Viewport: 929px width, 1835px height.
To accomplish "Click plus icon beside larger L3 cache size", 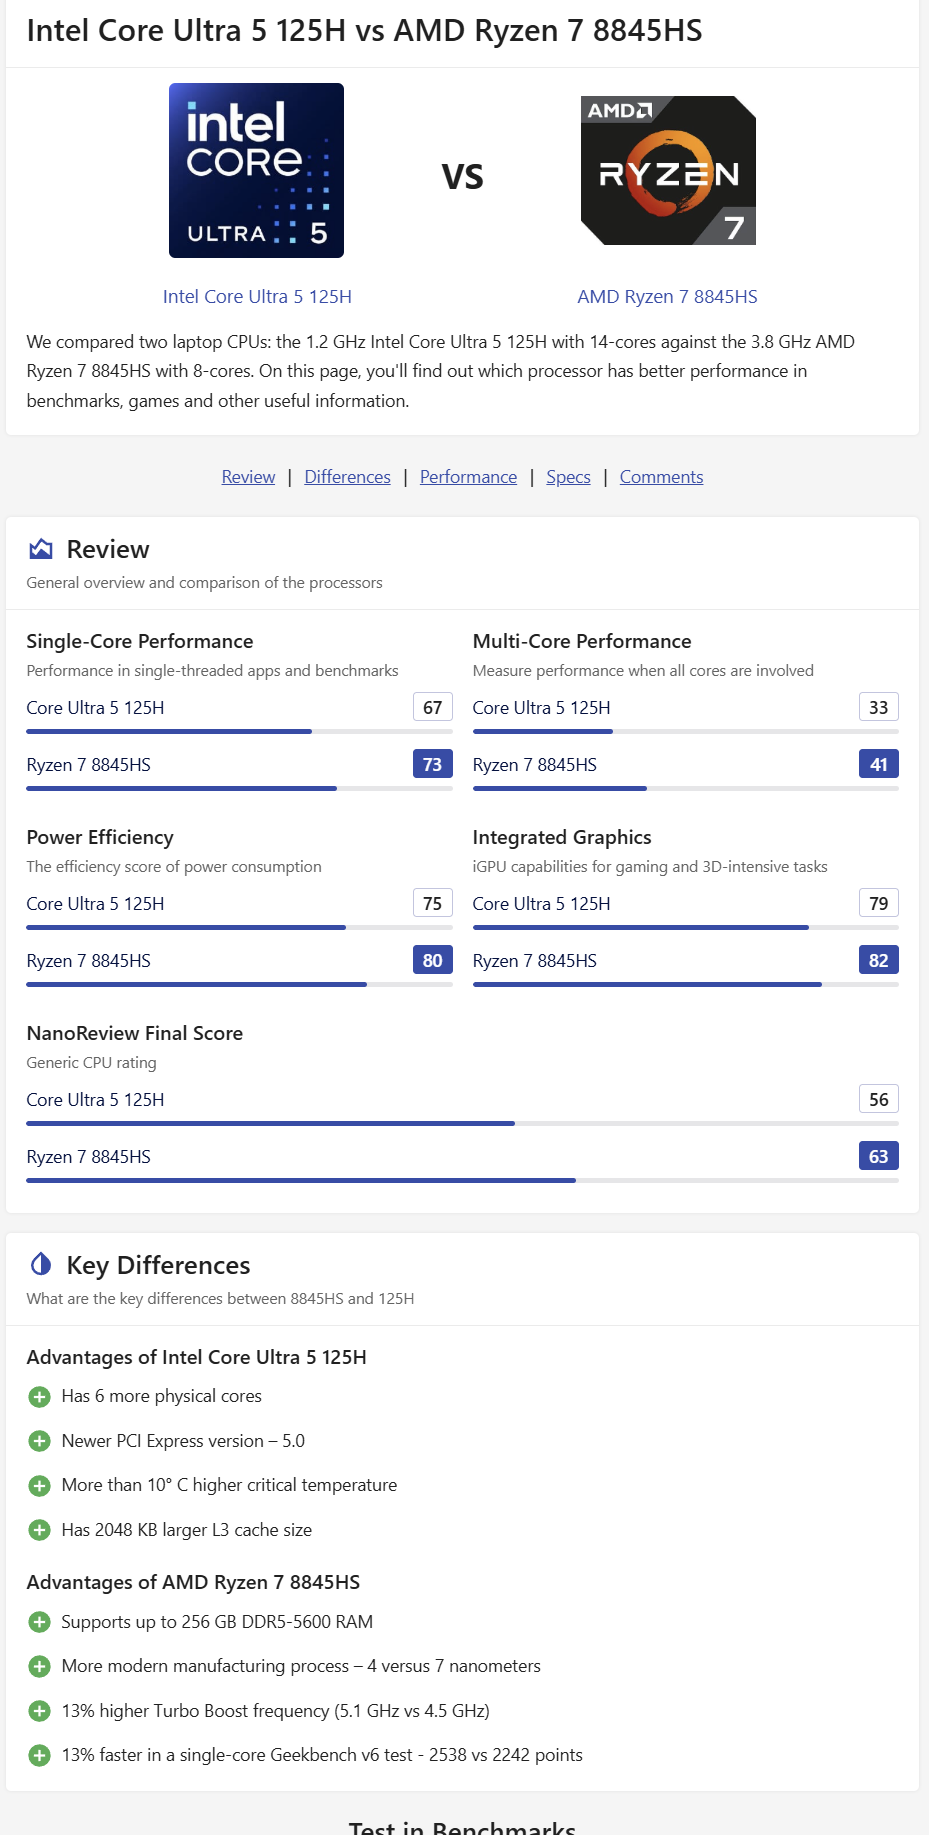I will 40,1530.
